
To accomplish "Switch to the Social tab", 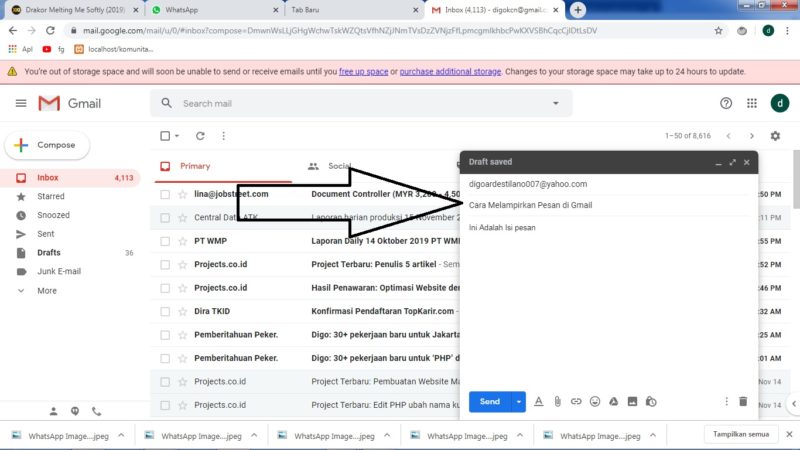I will coord(339,166).
